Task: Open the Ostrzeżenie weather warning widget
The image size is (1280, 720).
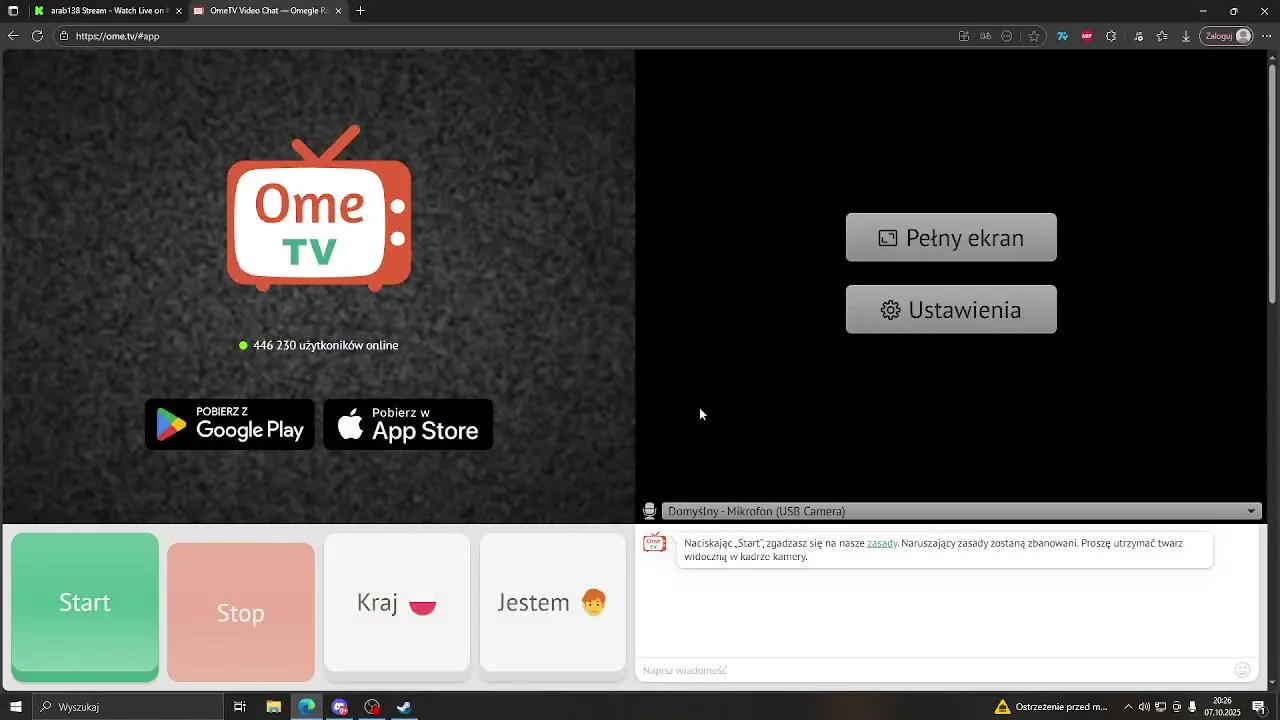Action: pyautogui.click(x=1051, y=707)
